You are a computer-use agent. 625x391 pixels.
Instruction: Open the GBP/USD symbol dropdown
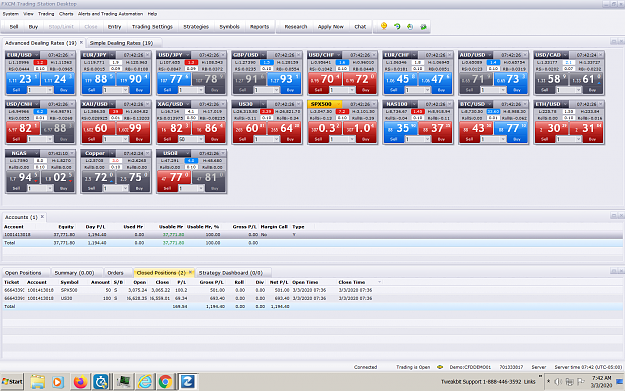(263, 55)
